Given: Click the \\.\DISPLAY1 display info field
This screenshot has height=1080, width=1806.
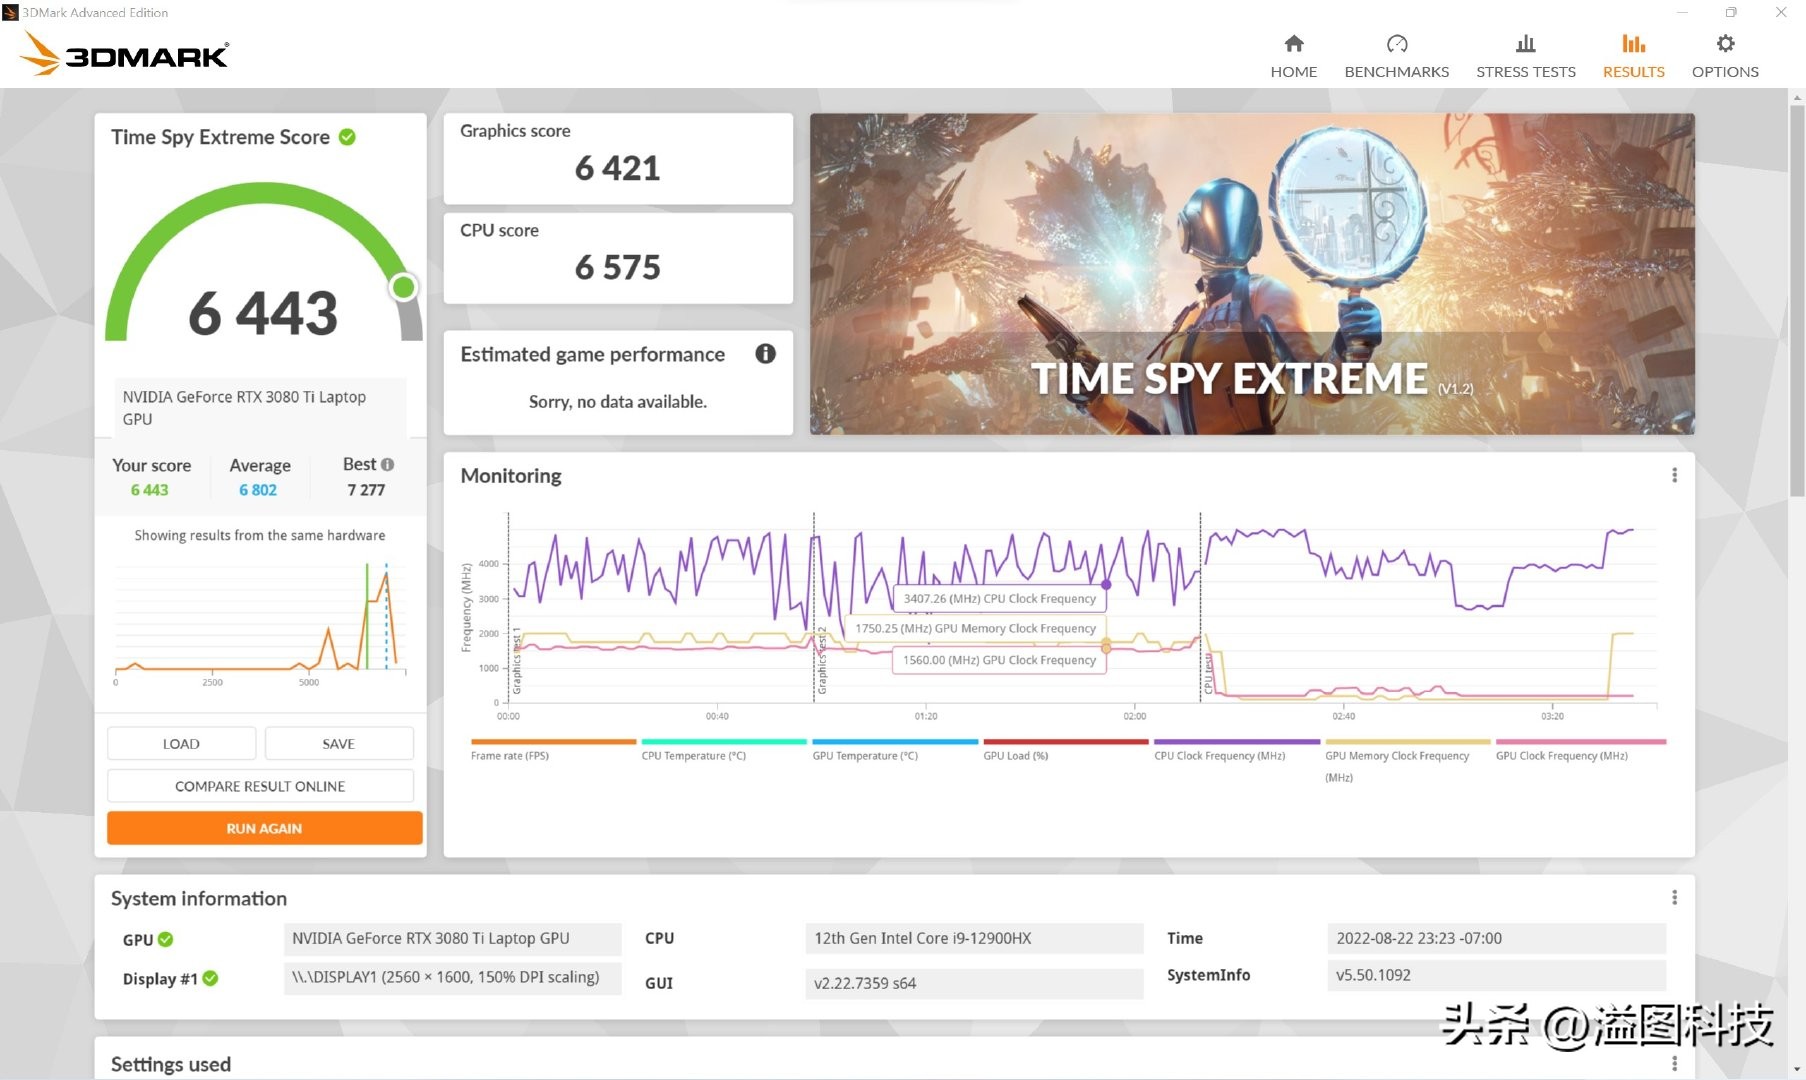Looking at the screenshot, I should [452, 977].
